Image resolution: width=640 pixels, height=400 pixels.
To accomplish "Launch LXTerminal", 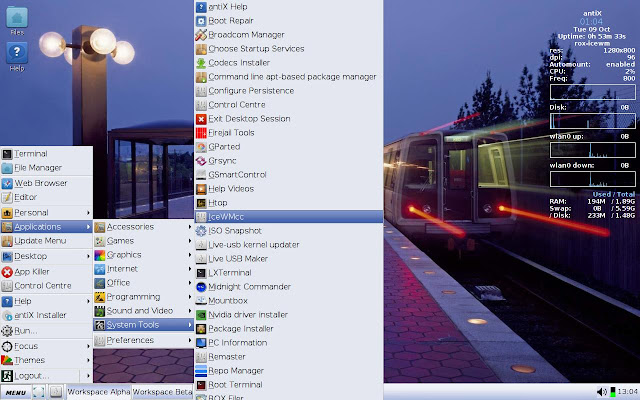I will coord(289,273).
